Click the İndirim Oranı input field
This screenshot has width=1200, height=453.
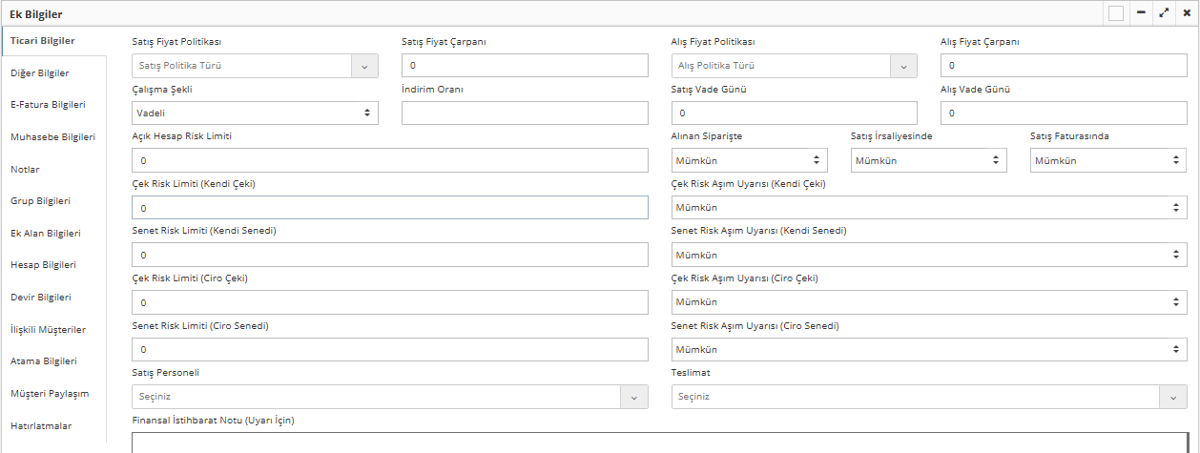(525, 113)
